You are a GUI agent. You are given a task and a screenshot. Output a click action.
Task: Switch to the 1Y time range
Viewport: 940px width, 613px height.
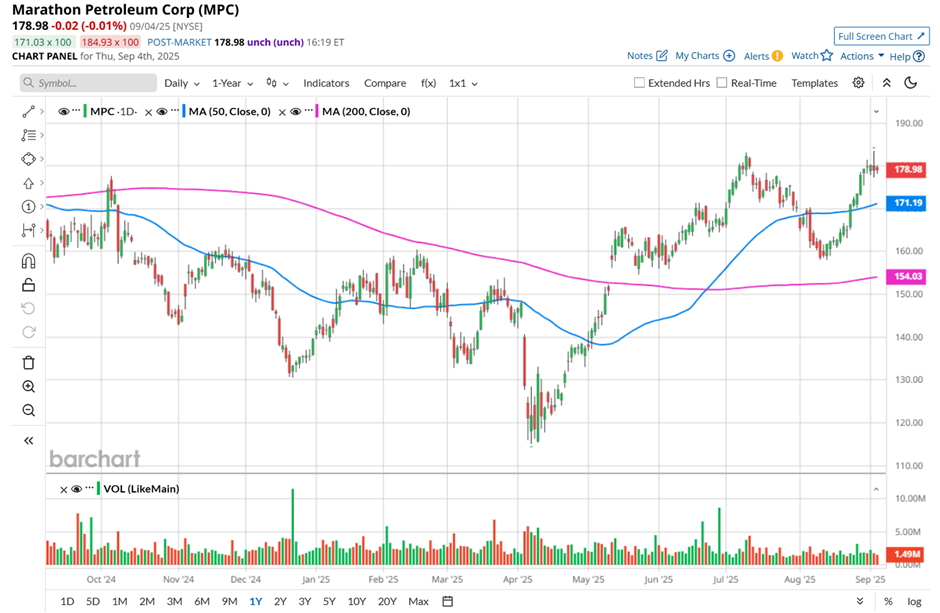tap(256, 601)
